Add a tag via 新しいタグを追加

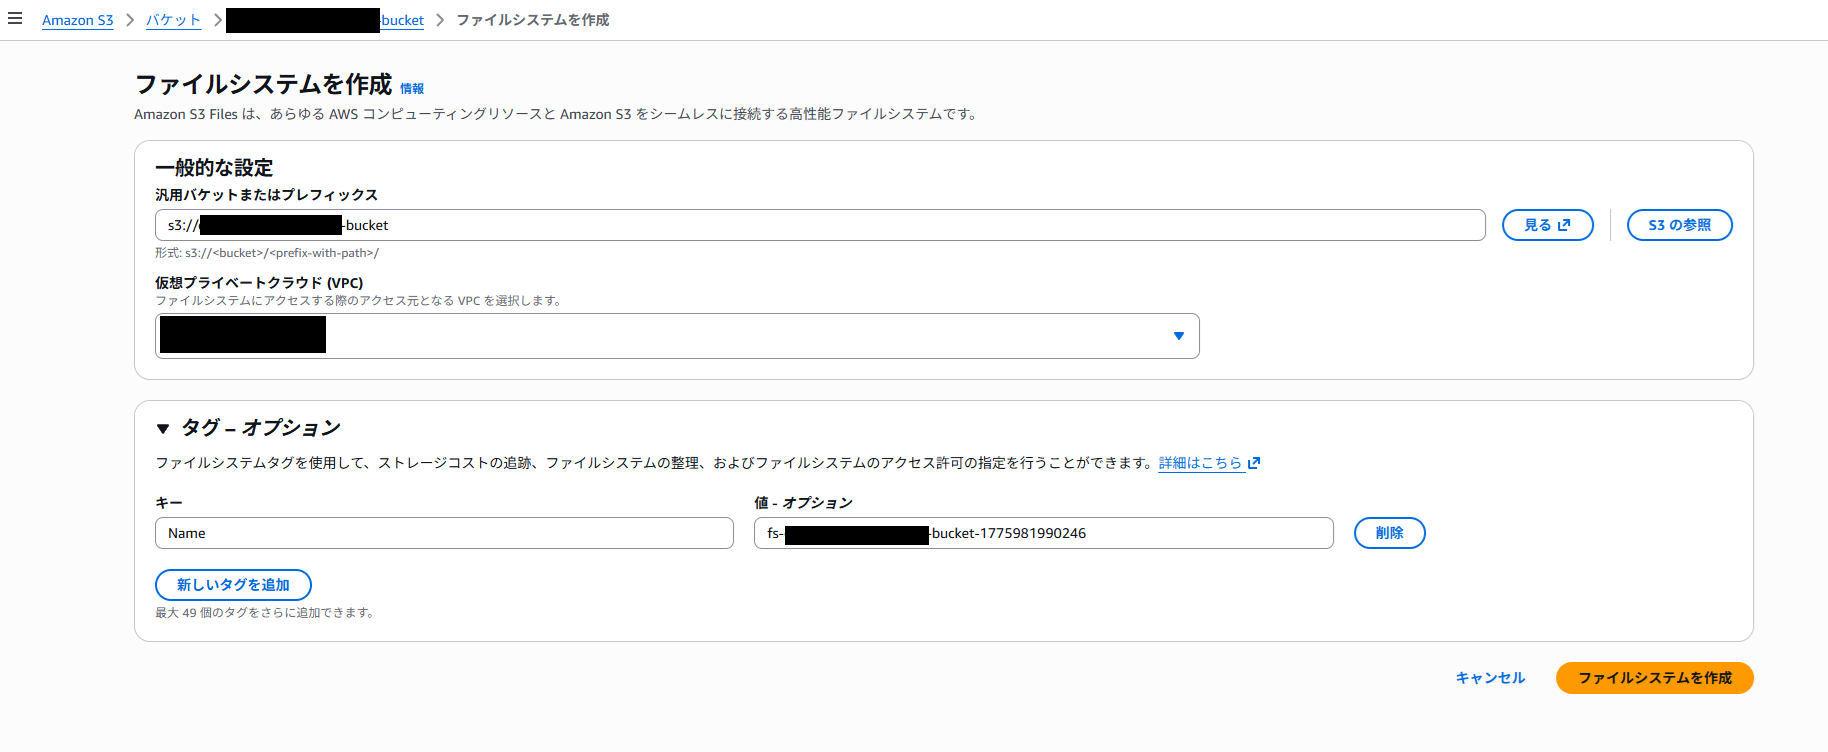(x=233, y=585)
